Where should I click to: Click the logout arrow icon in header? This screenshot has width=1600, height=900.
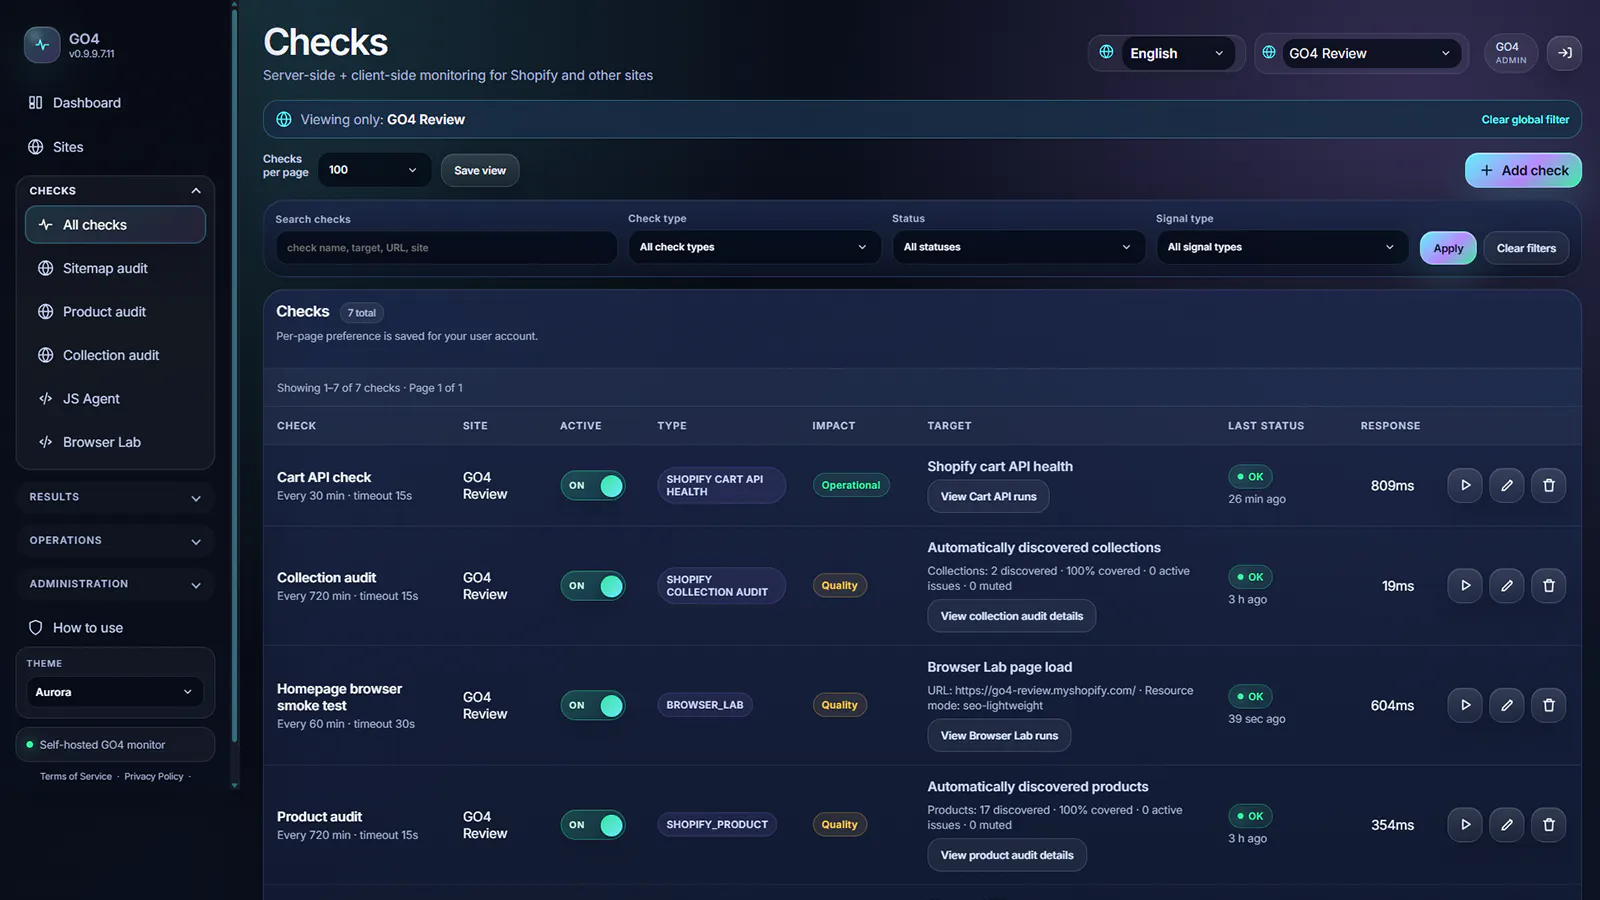[x=1564, y=53]
